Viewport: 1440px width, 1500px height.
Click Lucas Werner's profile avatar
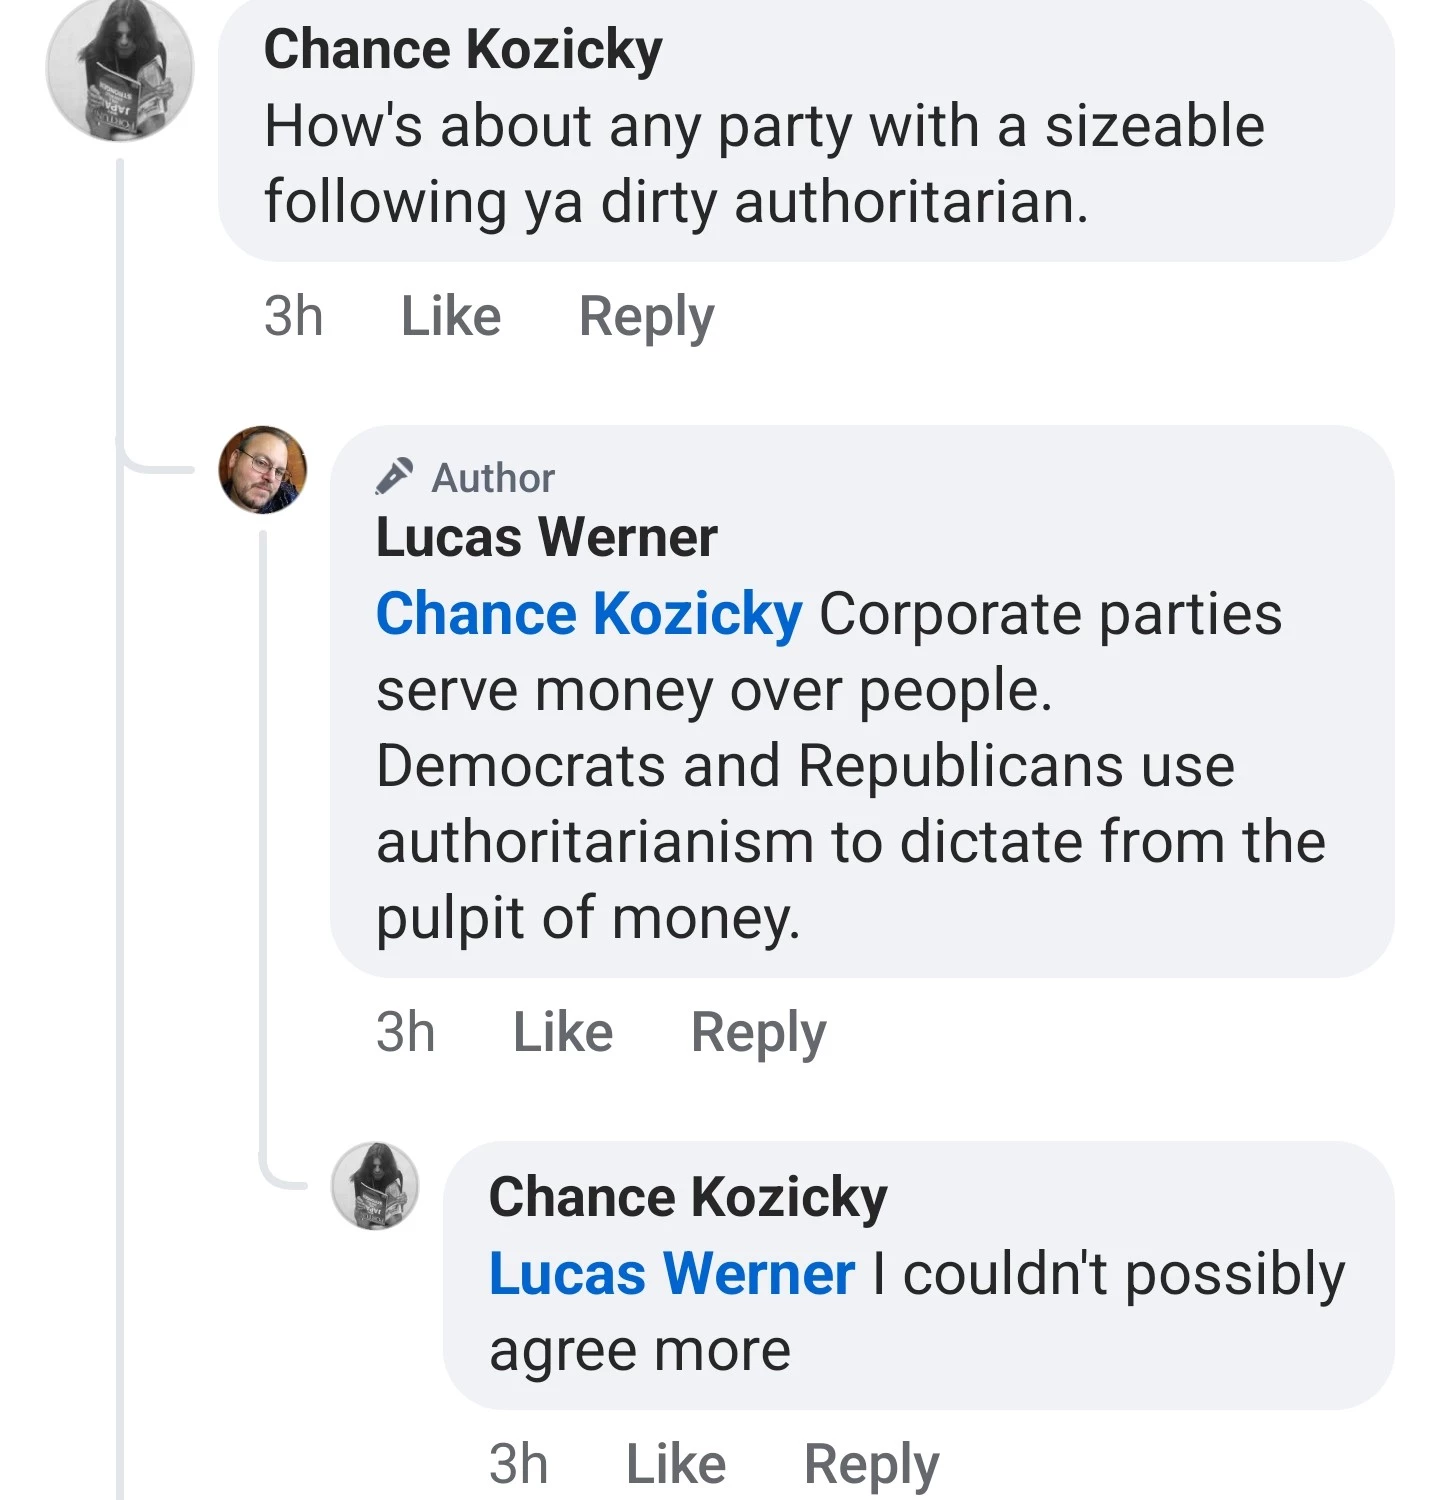263,470
